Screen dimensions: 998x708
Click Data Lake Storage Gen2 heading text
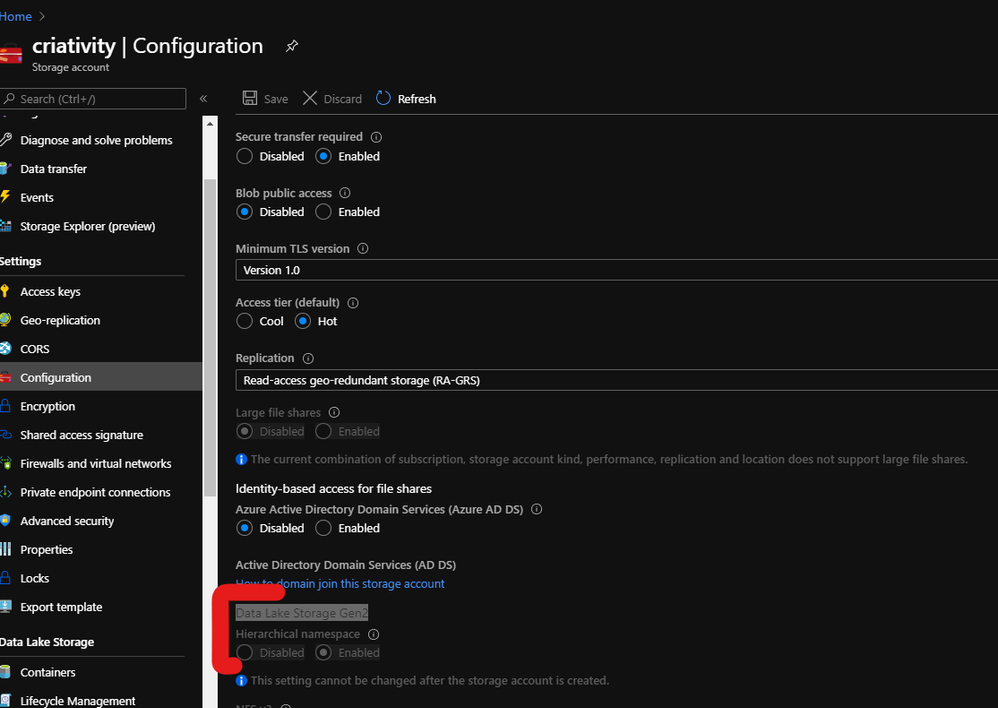pyautogui.click(x=302, y=612)
